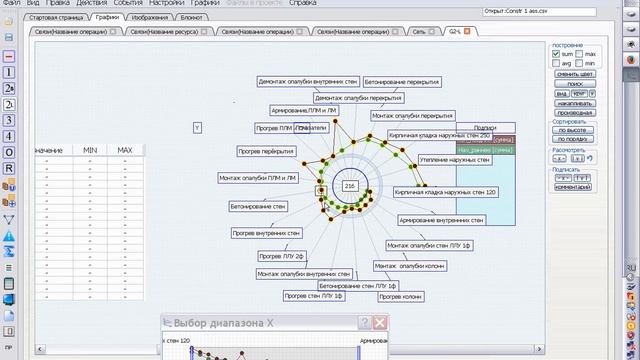
Task: Click the 'поиск' button
Action: [575, 84]
